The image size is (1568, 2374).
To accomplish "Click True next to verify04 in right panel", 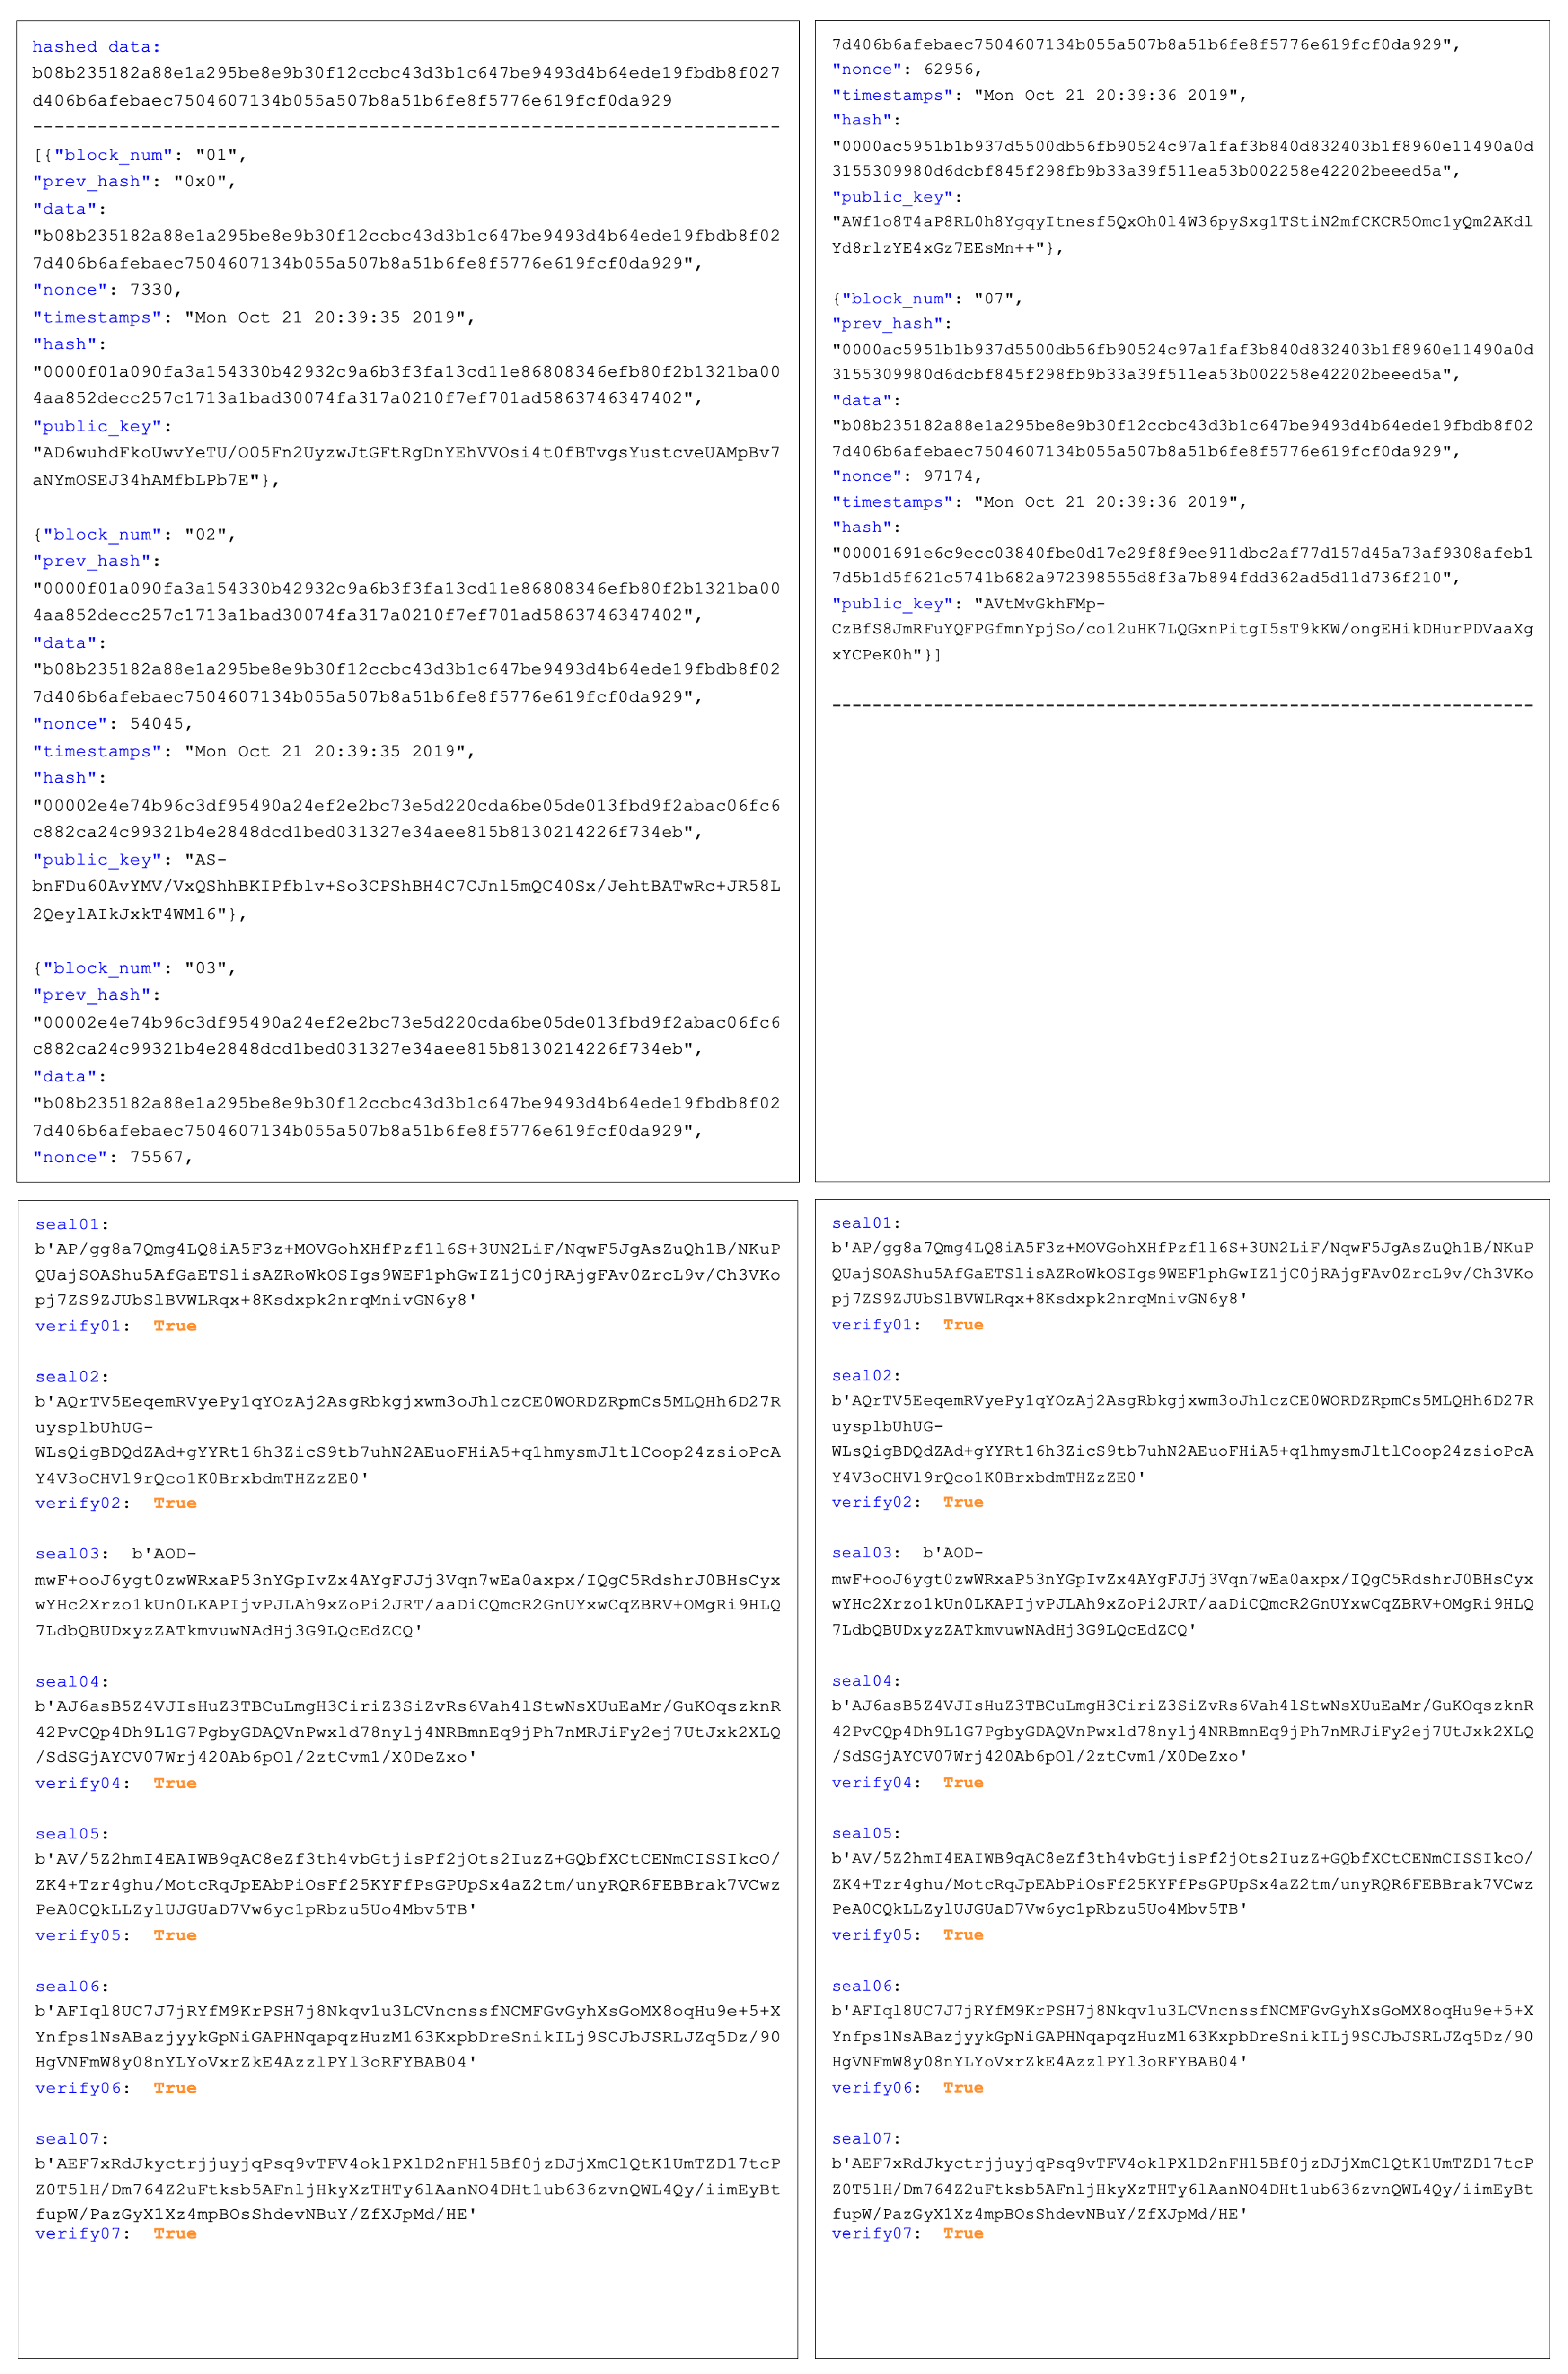I will (963, 1783).
